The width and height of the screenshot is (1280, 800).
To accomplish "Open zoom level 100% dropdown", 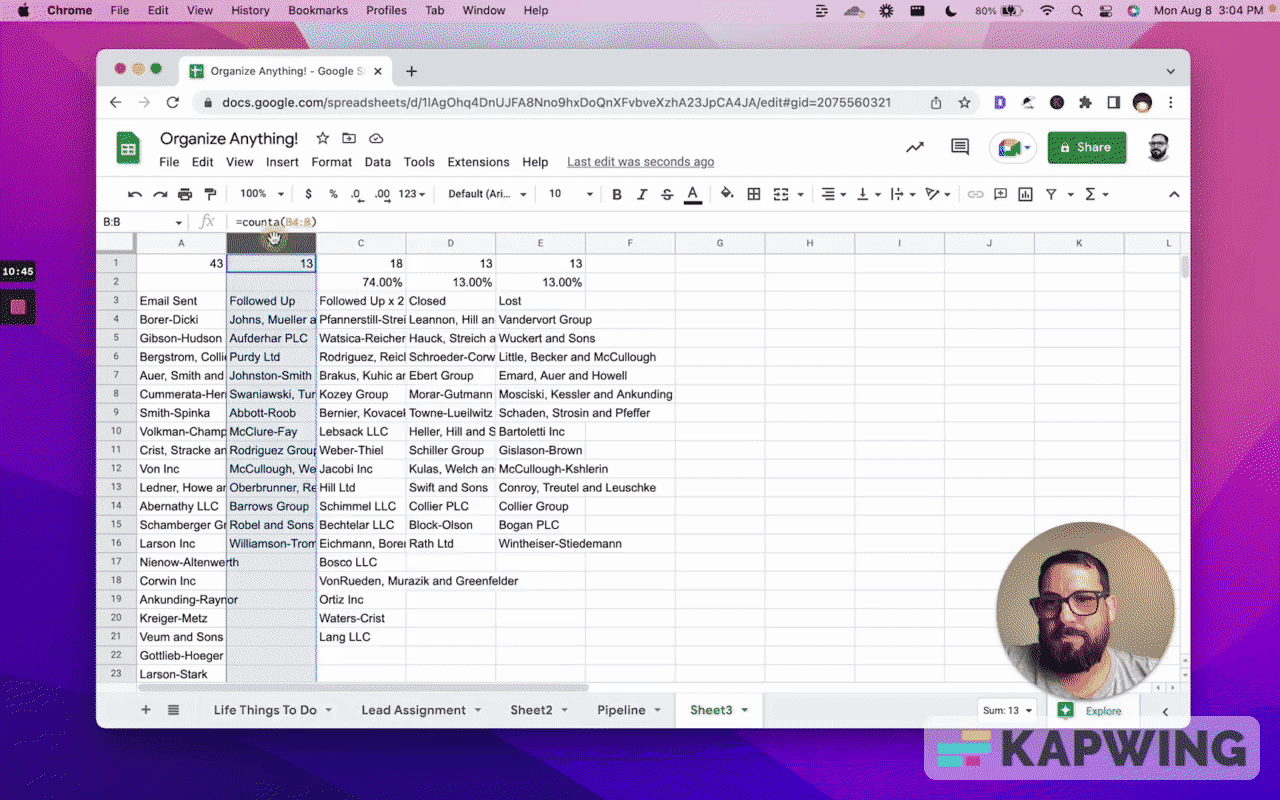I will tap(262, 194).
